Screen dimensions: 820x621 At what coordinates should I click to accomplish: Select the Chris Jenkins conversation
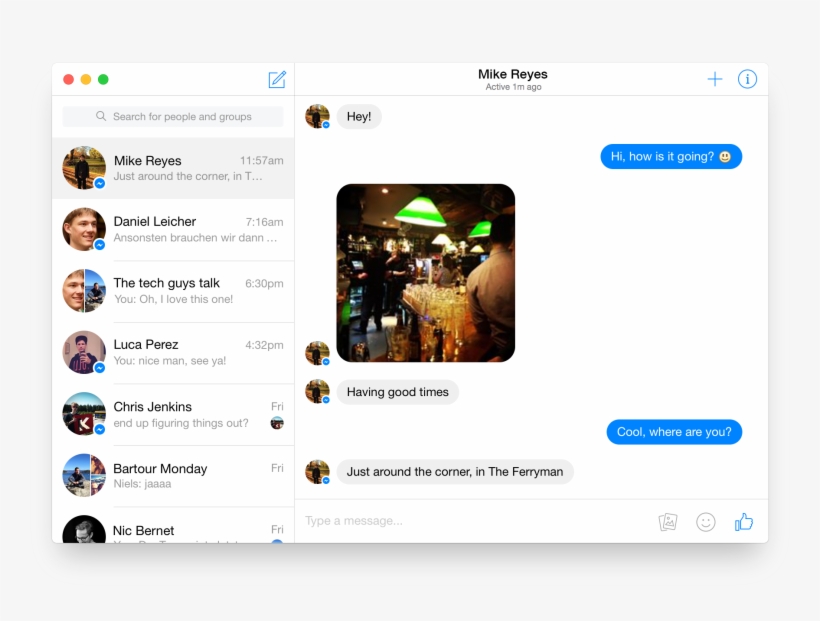click(x=173, y=414)
